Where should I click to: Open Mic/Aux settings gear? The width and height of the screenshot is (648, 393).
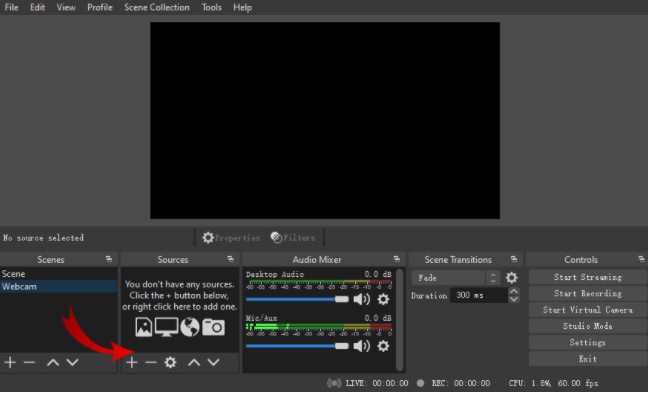(x=383, y=345)
